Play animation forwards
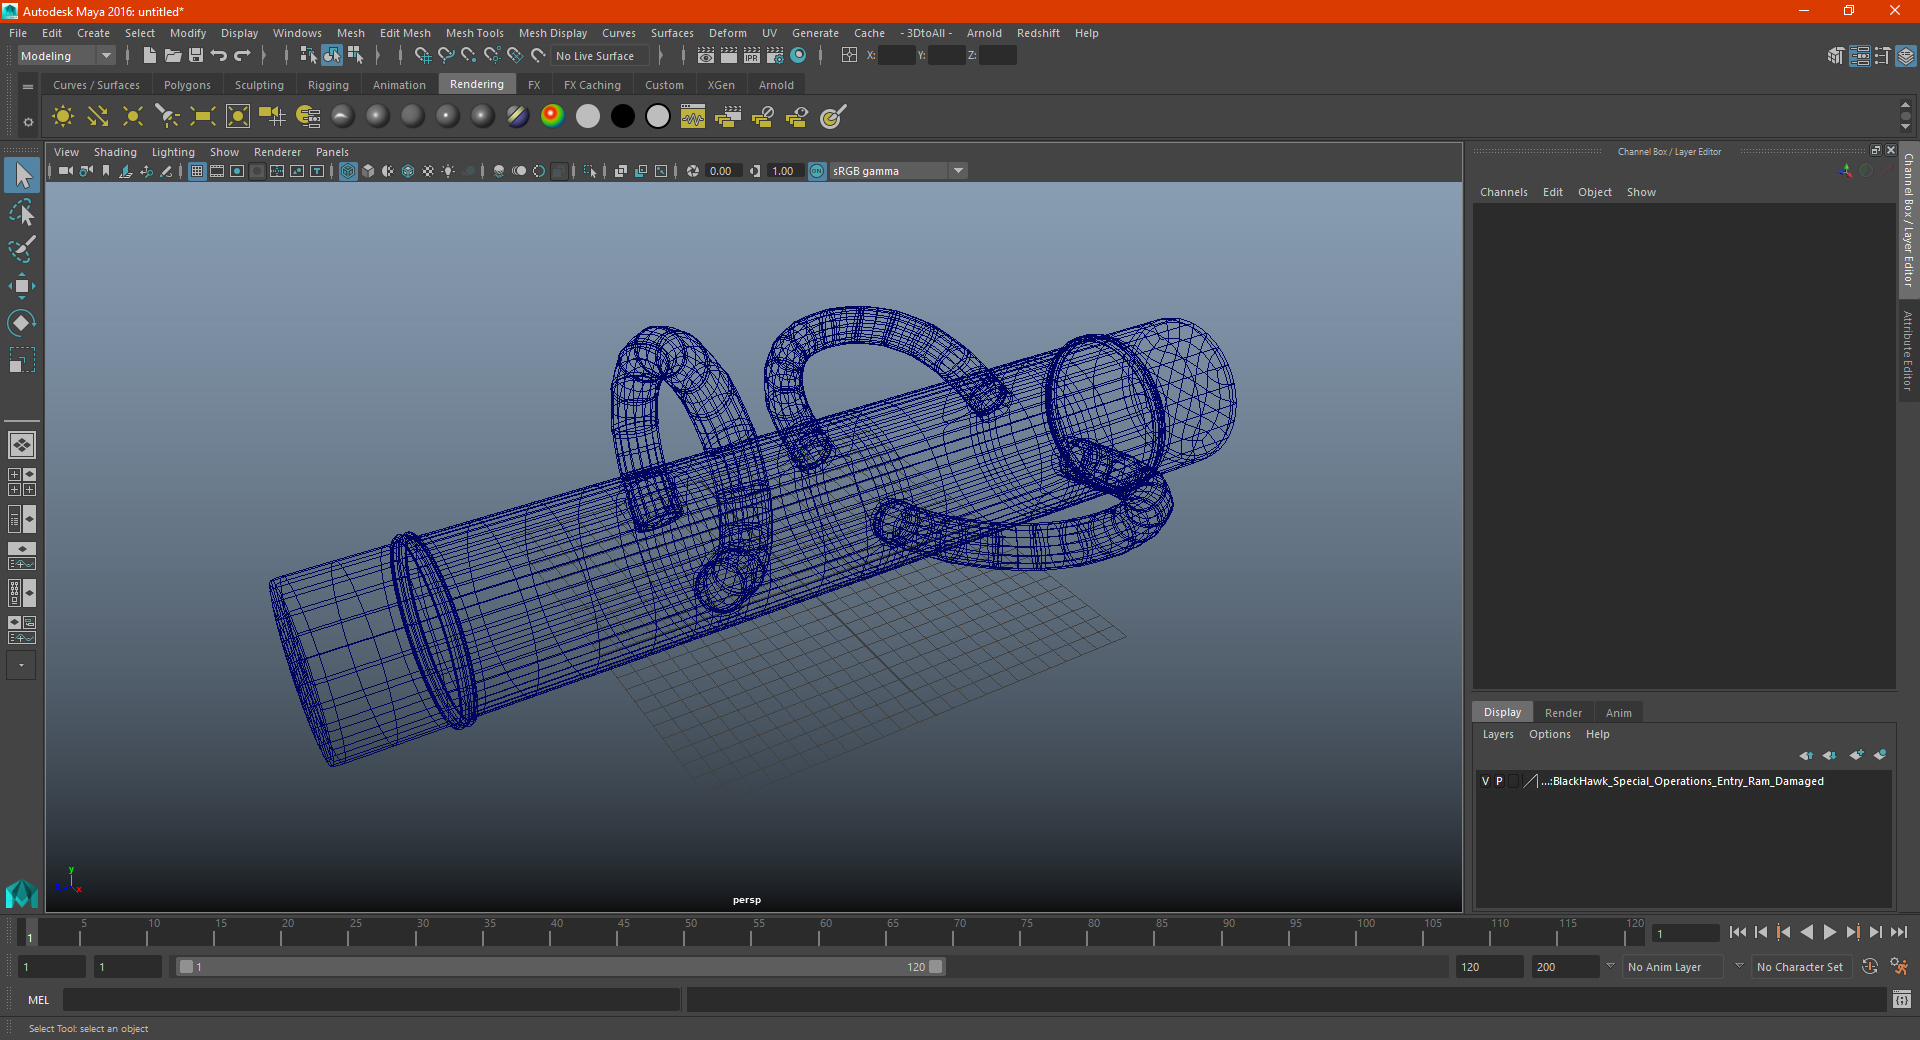Viewport: 1920px width, 1040px height. (x=1830, y=932)
